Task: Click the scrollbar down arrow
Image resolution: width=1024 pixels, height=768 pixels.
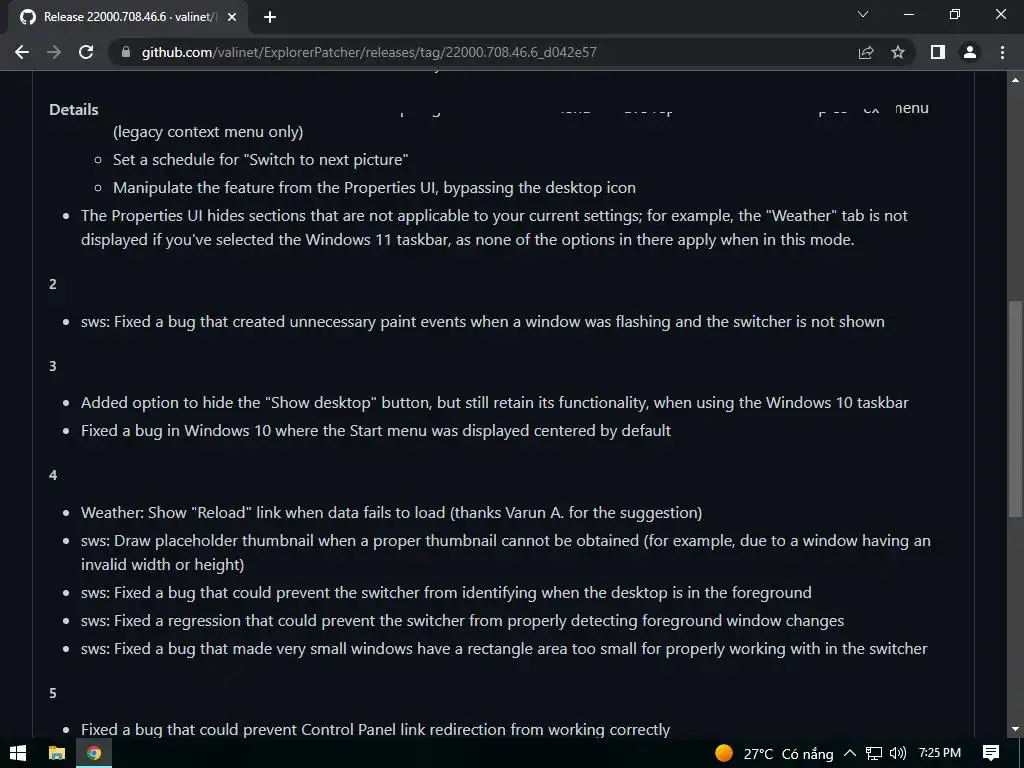Action: [1015, 729]
